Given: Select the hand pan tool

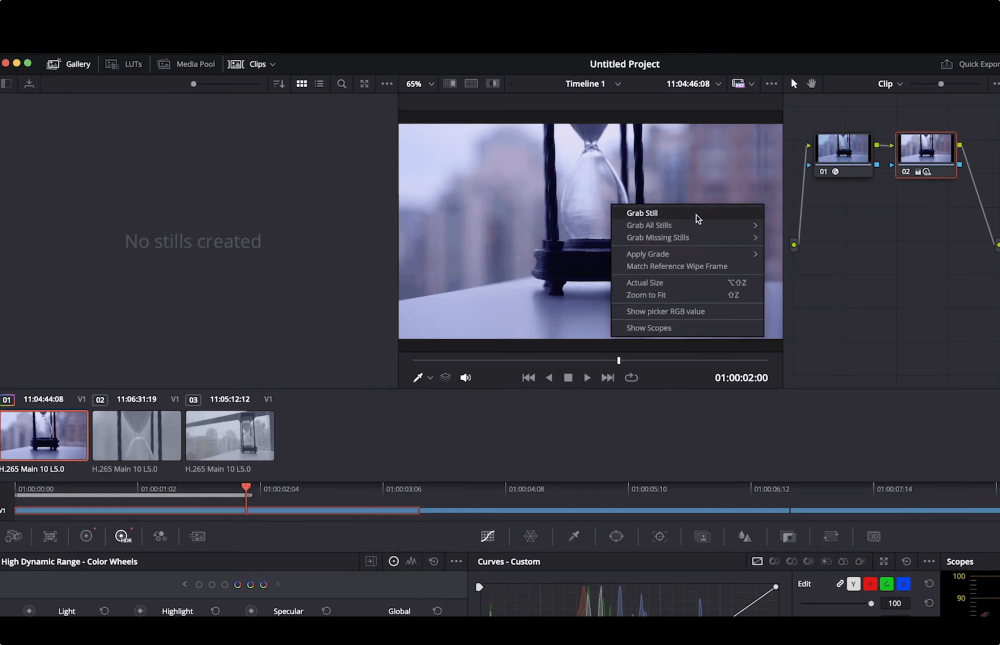Looking at the screenshot, I should (811, 84).
